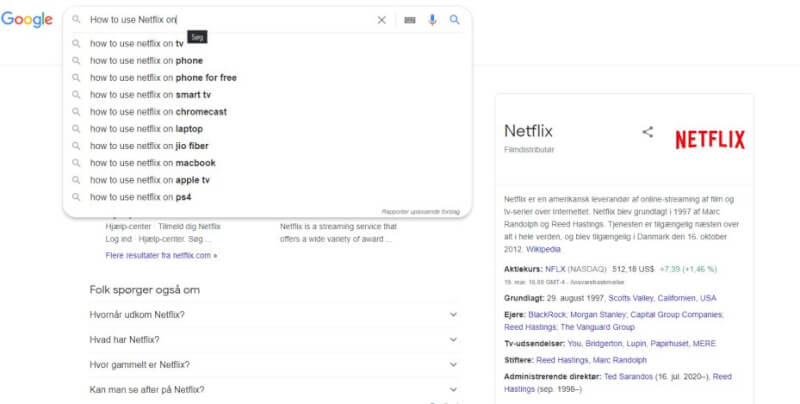The height and width of the screenshot is (404, 800).
Task: Open Marc Randolph link under Stiftere
Action: (x=619, y=360)
